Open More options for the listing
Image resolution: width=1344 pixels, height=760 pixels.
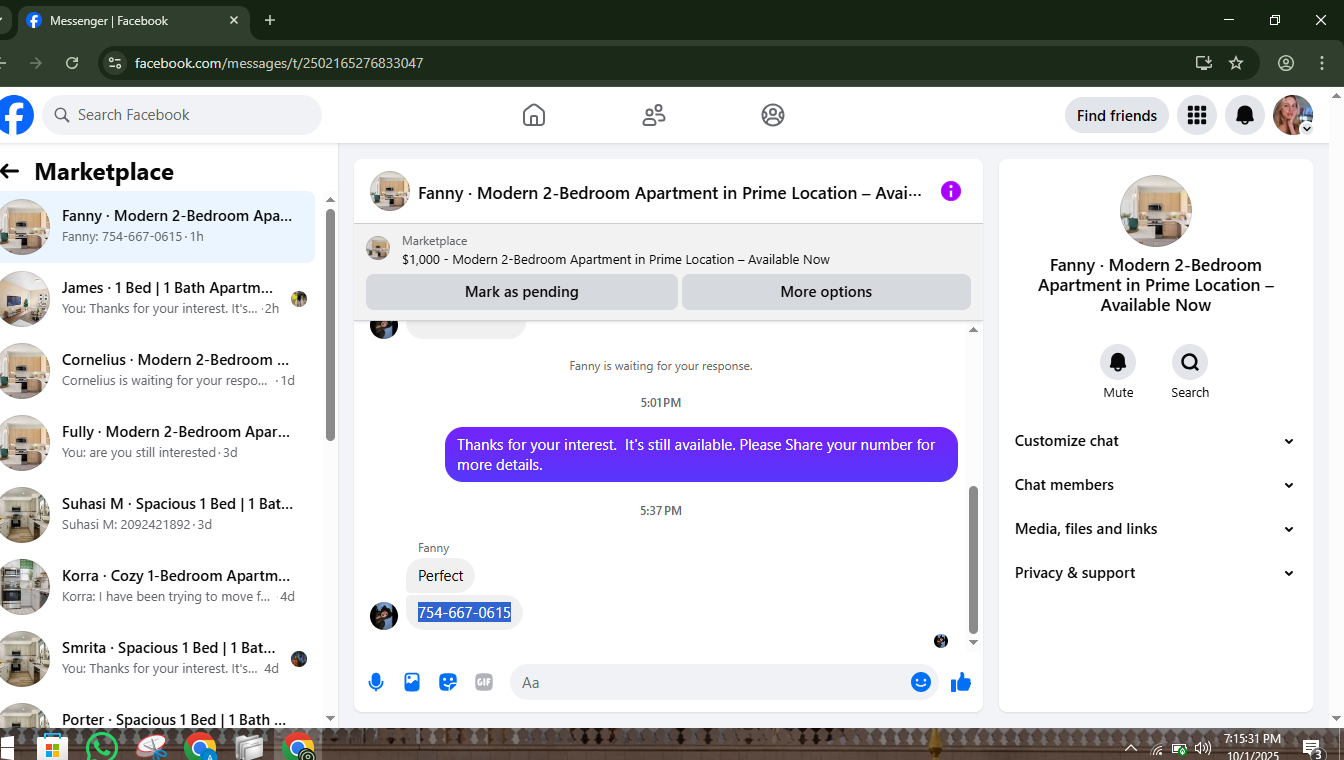pyautogui.click(x=826, y=292)
